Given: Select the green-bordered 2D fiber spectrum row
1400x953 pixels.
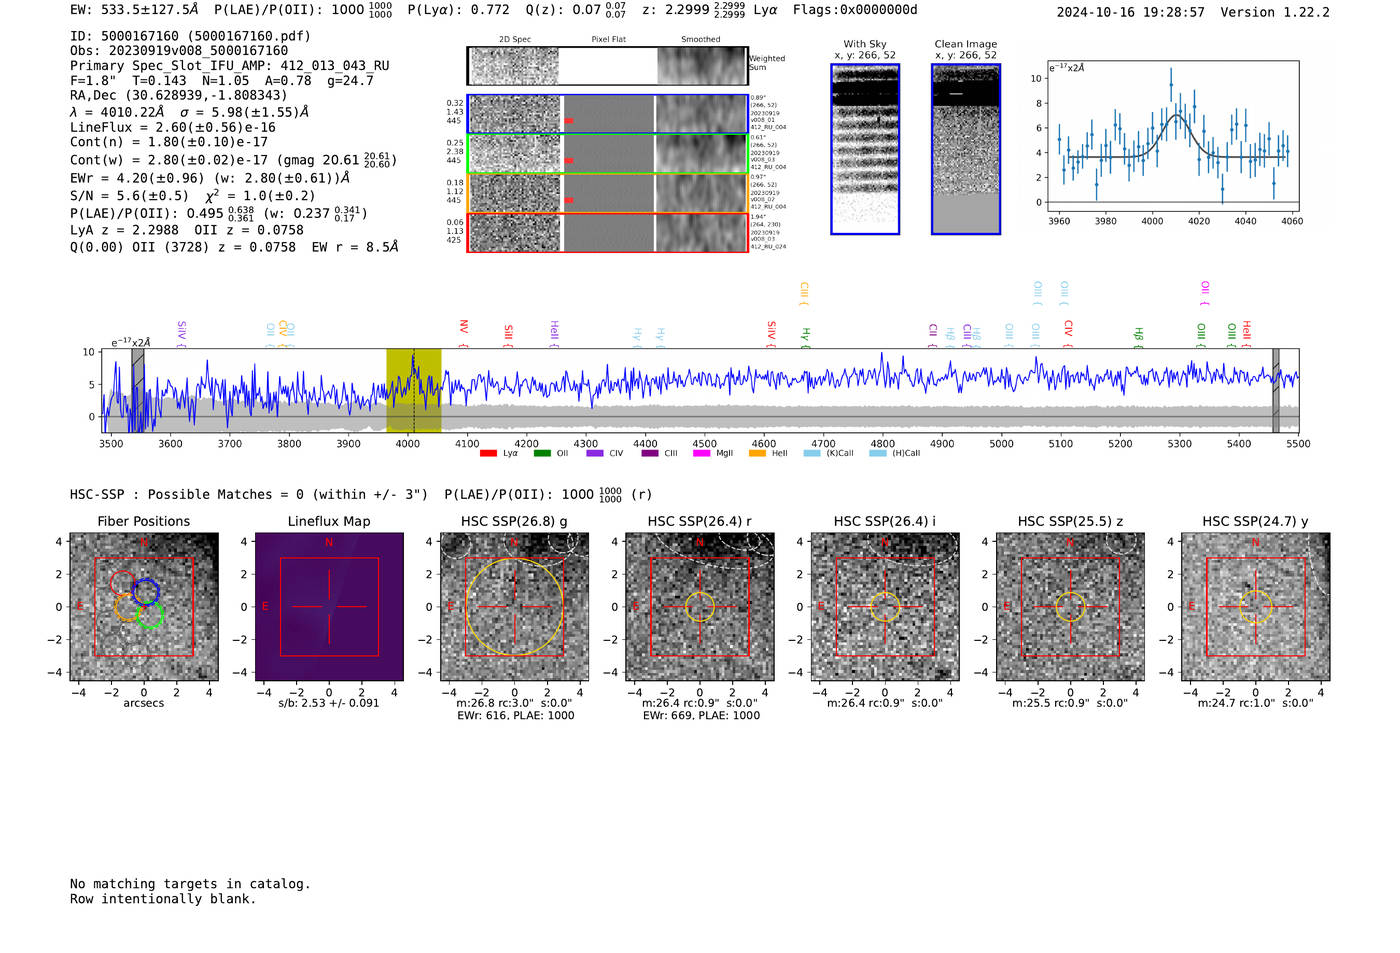Looking at the screenshot, I should (608, 154).
